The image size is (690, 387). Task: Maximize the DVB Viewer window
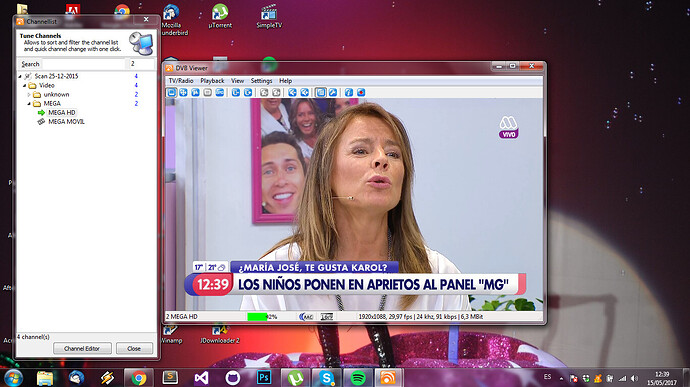click(512, 66)
